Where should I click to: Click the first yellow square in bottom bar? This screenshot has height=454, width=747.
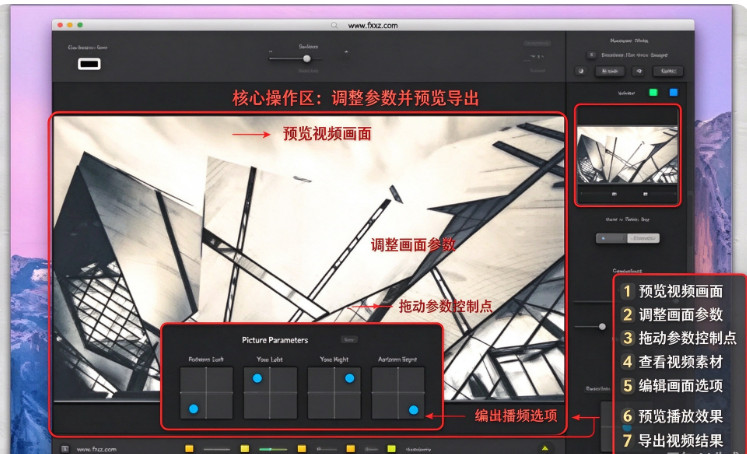point(189,448)
